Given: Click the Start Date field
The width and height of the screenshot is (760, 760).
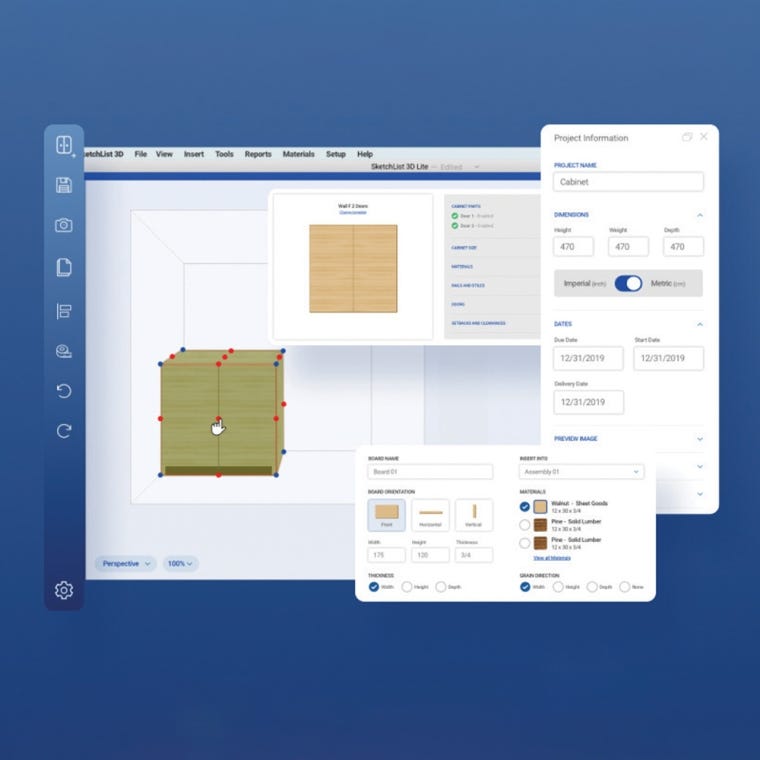Looking at the screenshot, I should click(x=669, y=358).
